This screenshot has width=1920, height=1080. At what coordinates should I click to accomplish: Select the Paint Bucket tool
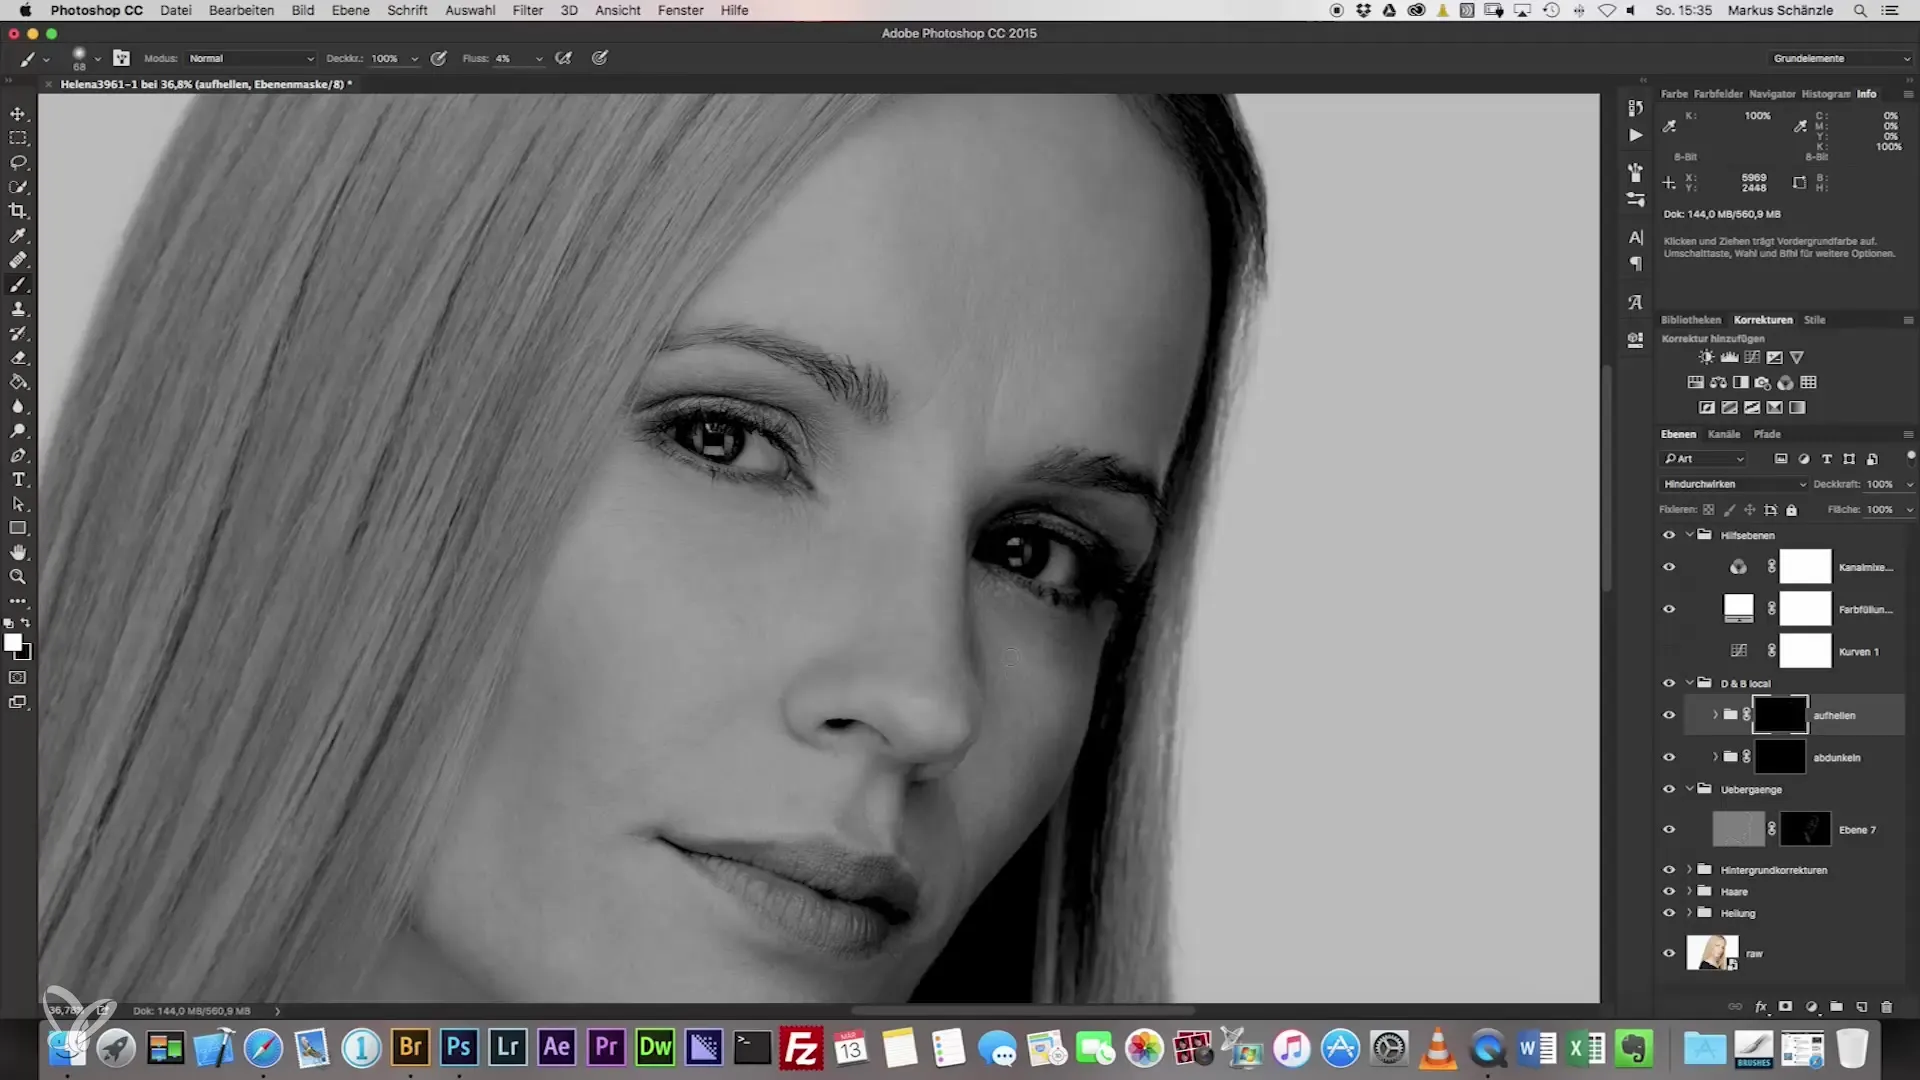(18, 382)
